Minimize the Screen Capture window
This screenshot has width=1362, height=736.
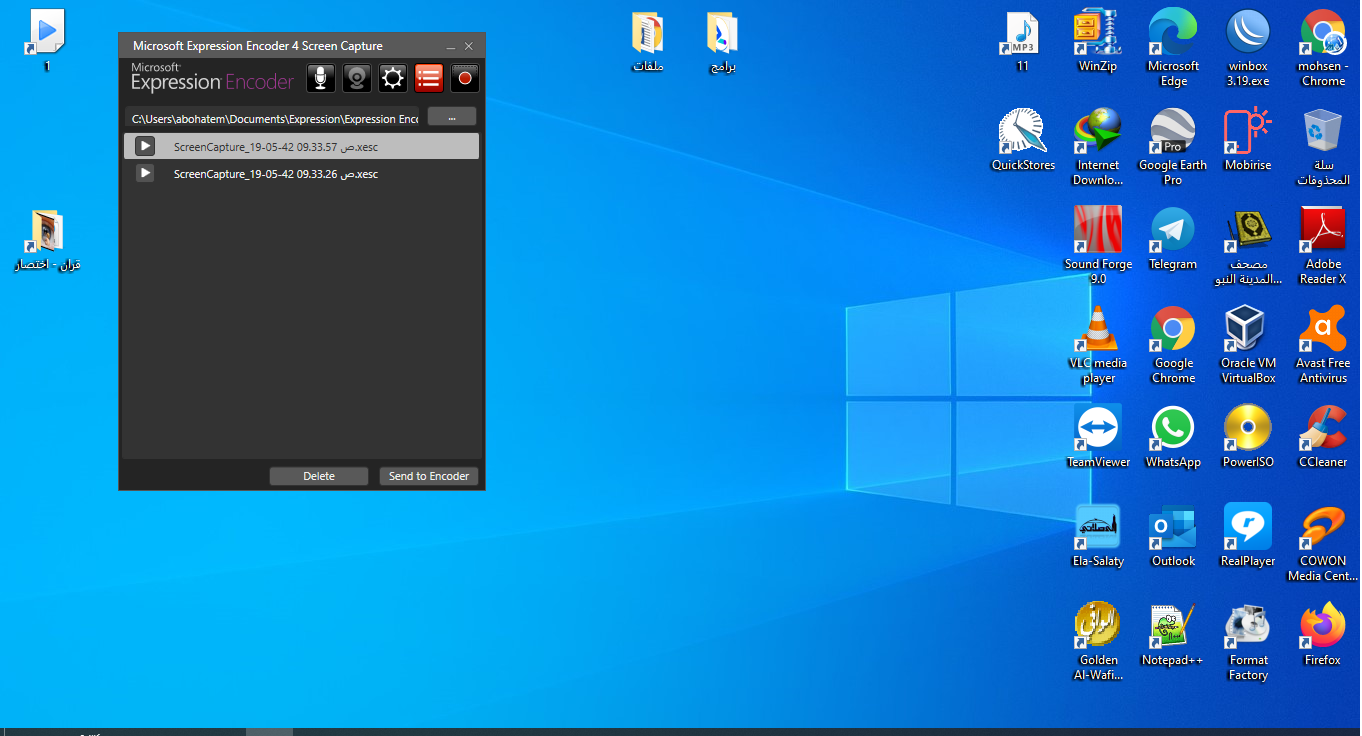[451, 46]
